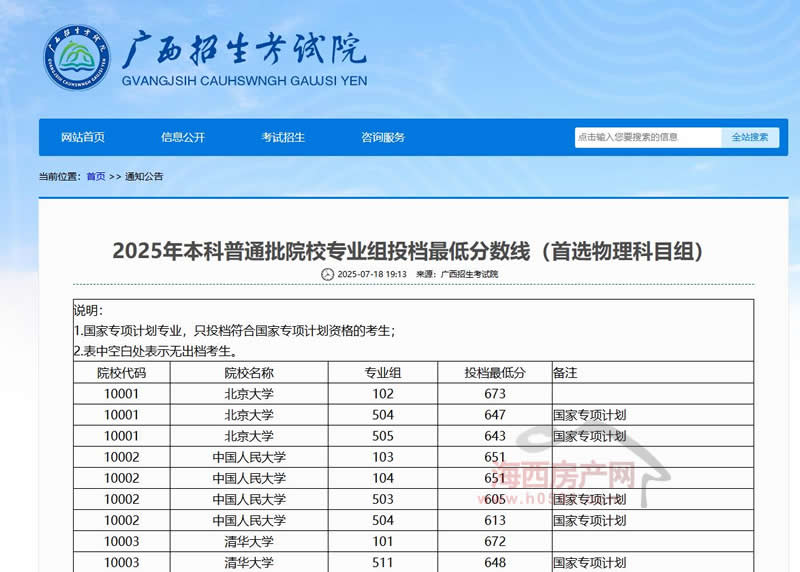This screenshot has height=572, width=800.
Task: Click 专业组 cell 104 for 中国人民大学
Action: tap(383, 478)
